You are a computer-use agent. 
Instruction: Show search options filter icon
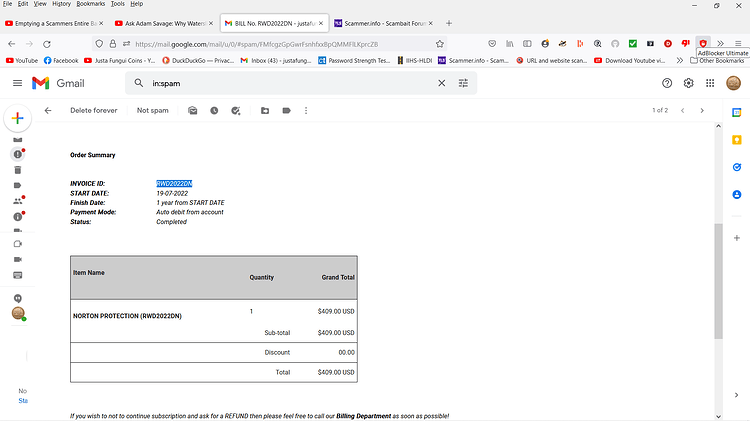(x=463, y=83)
